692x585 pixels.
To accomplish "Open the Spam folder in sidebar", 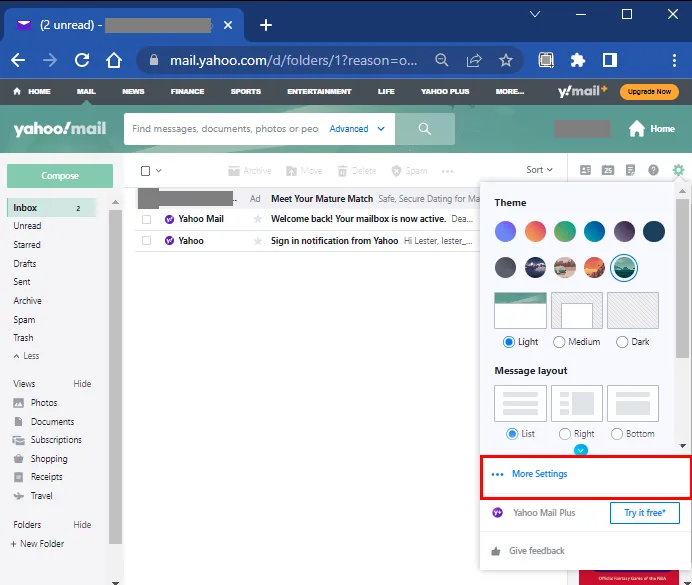I will [x=24, y=320].
